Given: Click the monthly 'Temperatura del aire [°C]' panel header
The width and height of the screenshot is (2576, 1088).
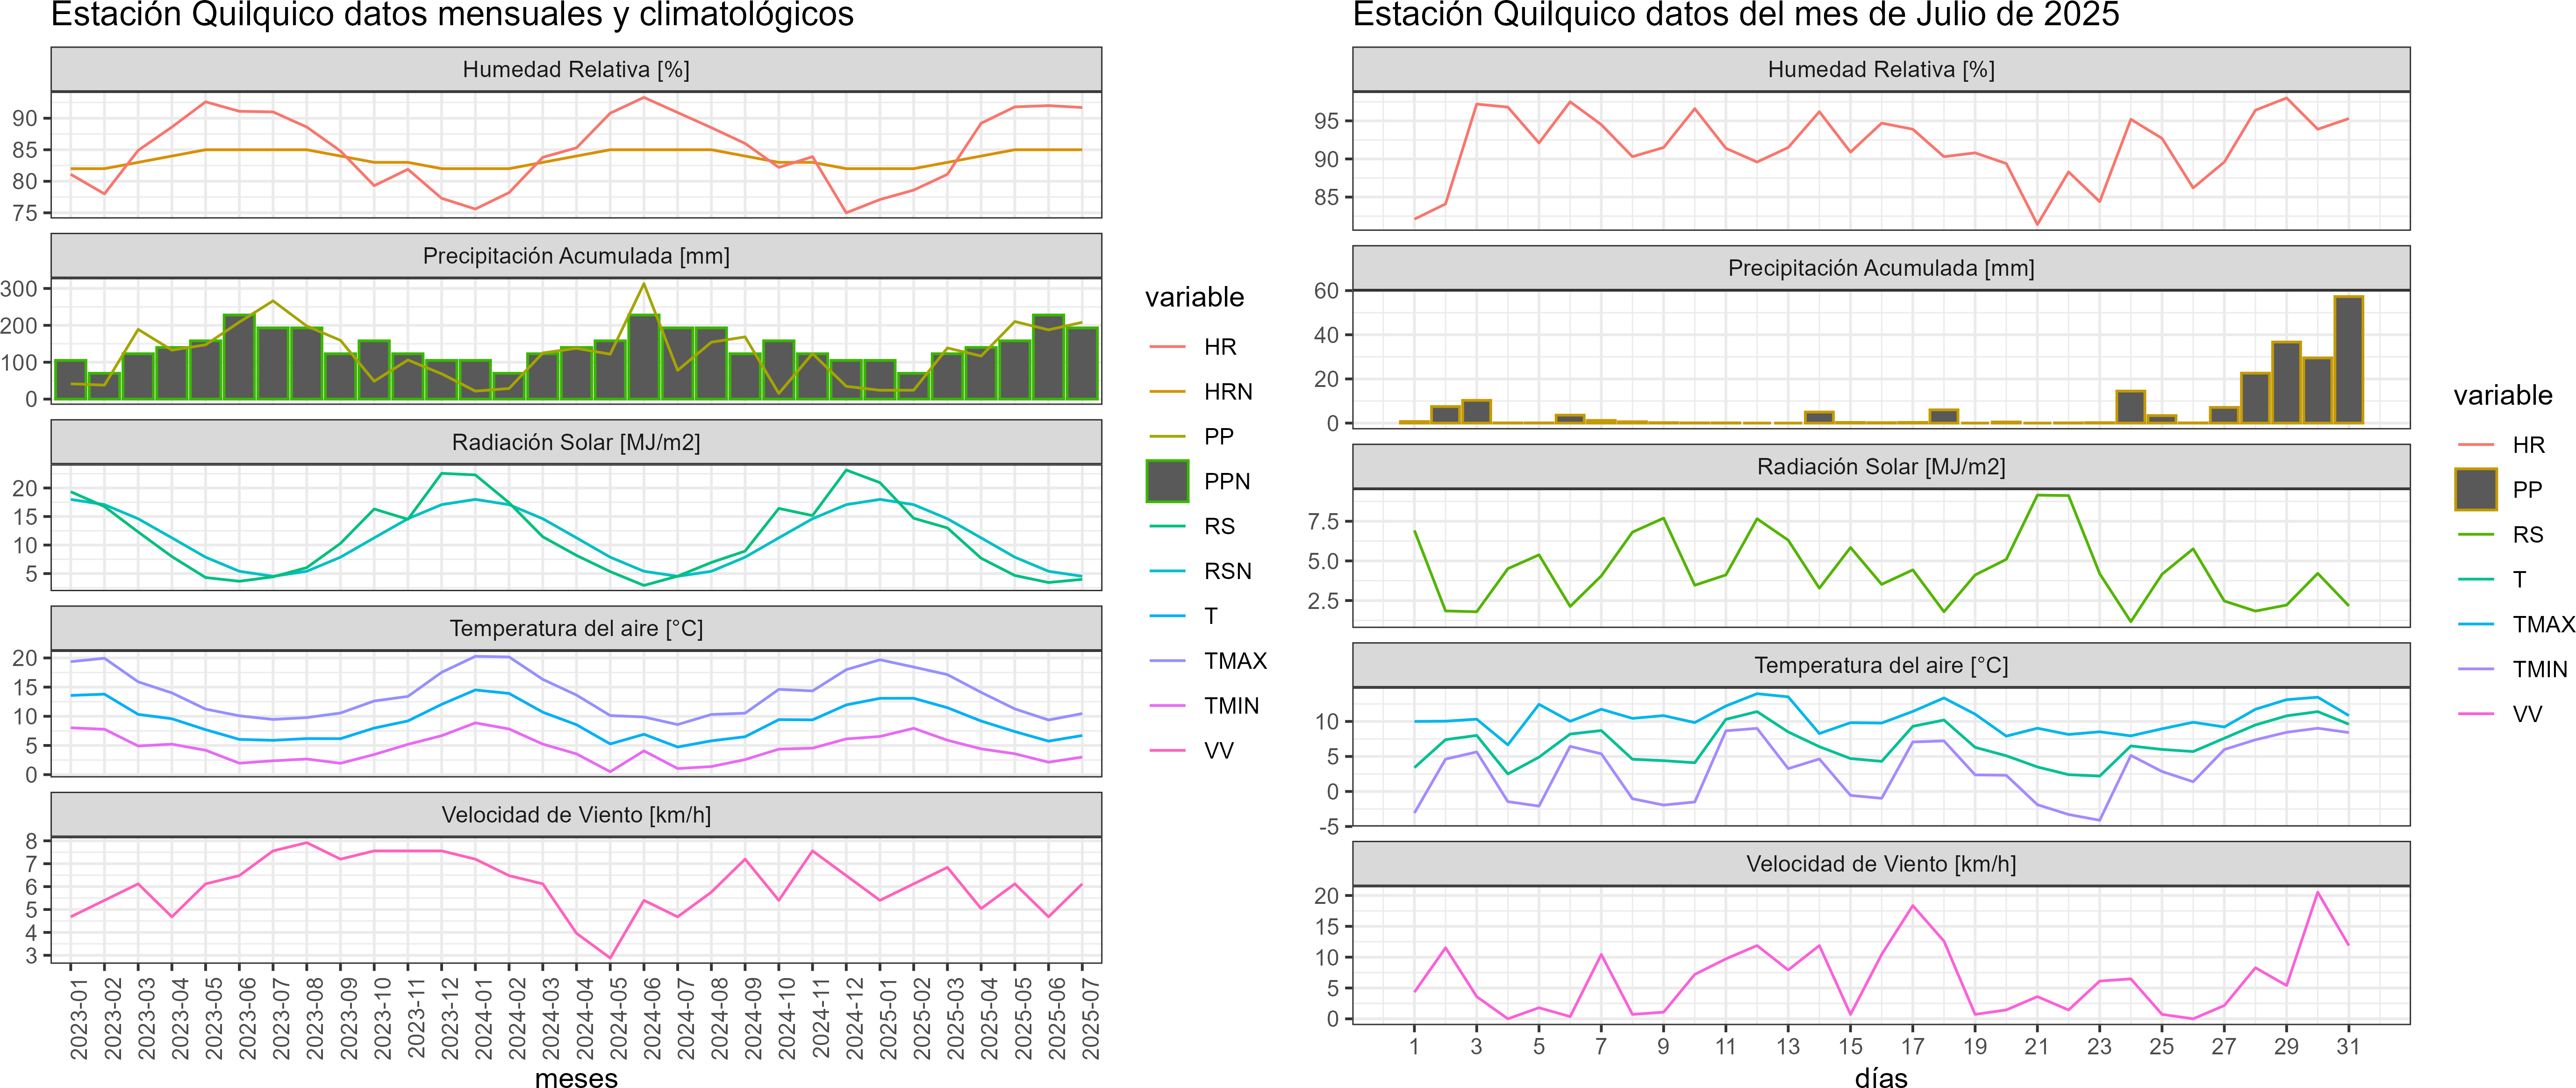Looking at the screenshot, I should point(576,628).
